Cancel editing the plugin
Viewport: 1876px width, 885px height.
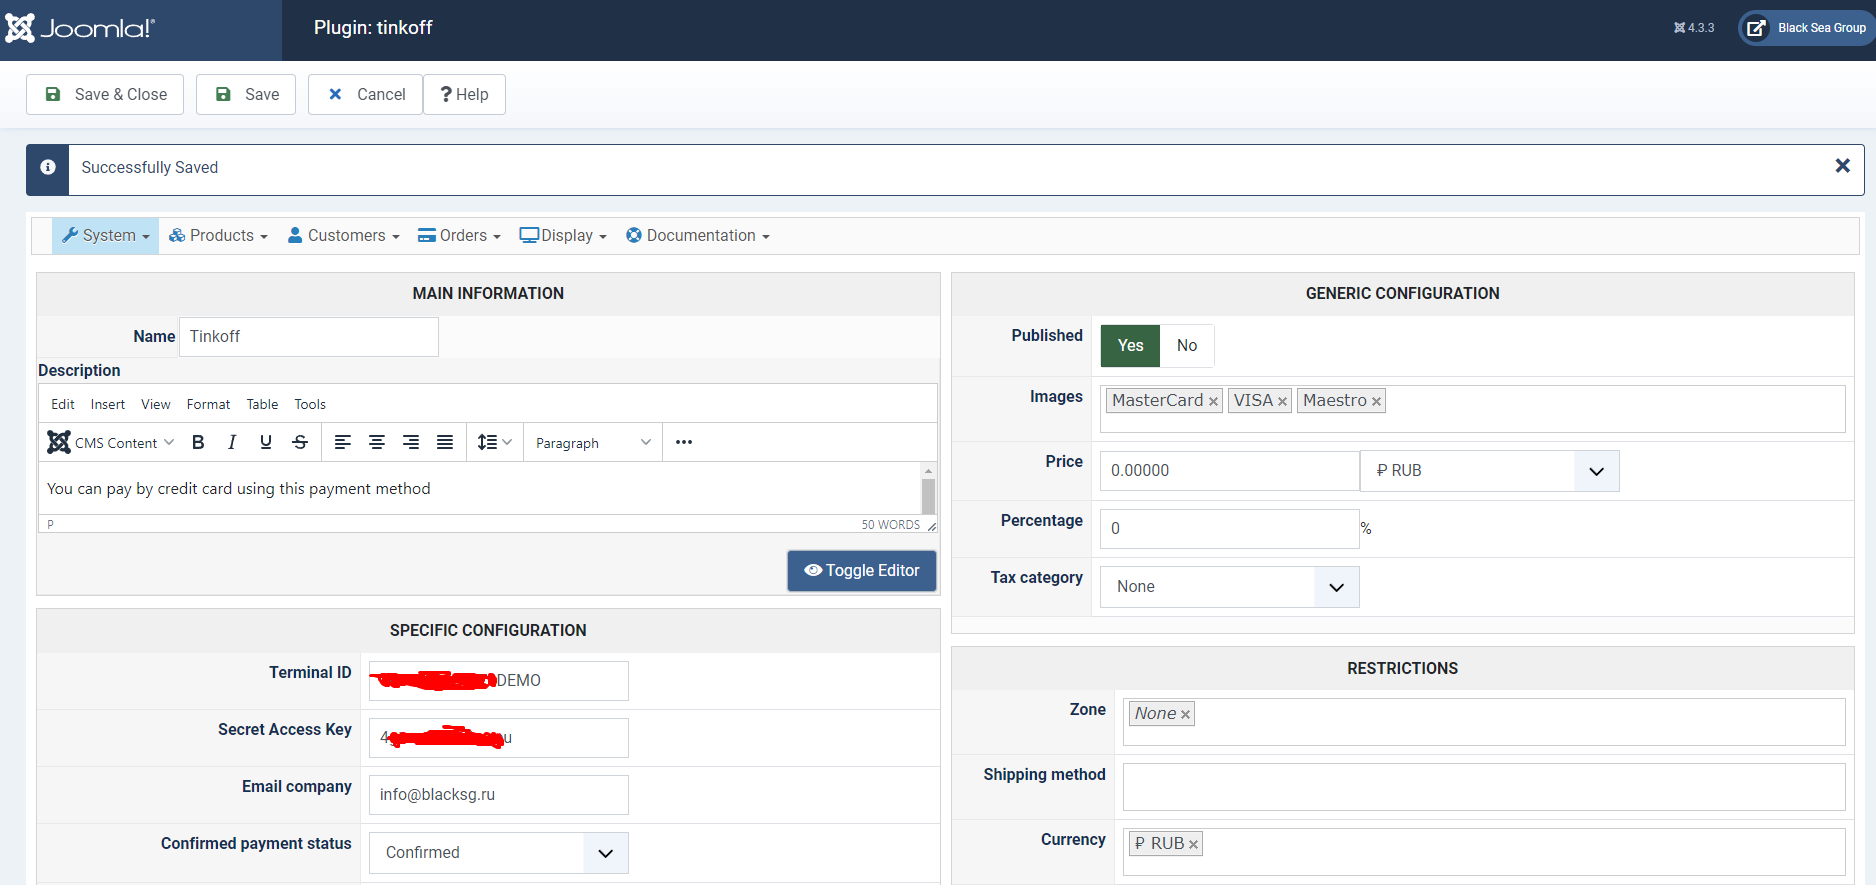coord(365,94)
